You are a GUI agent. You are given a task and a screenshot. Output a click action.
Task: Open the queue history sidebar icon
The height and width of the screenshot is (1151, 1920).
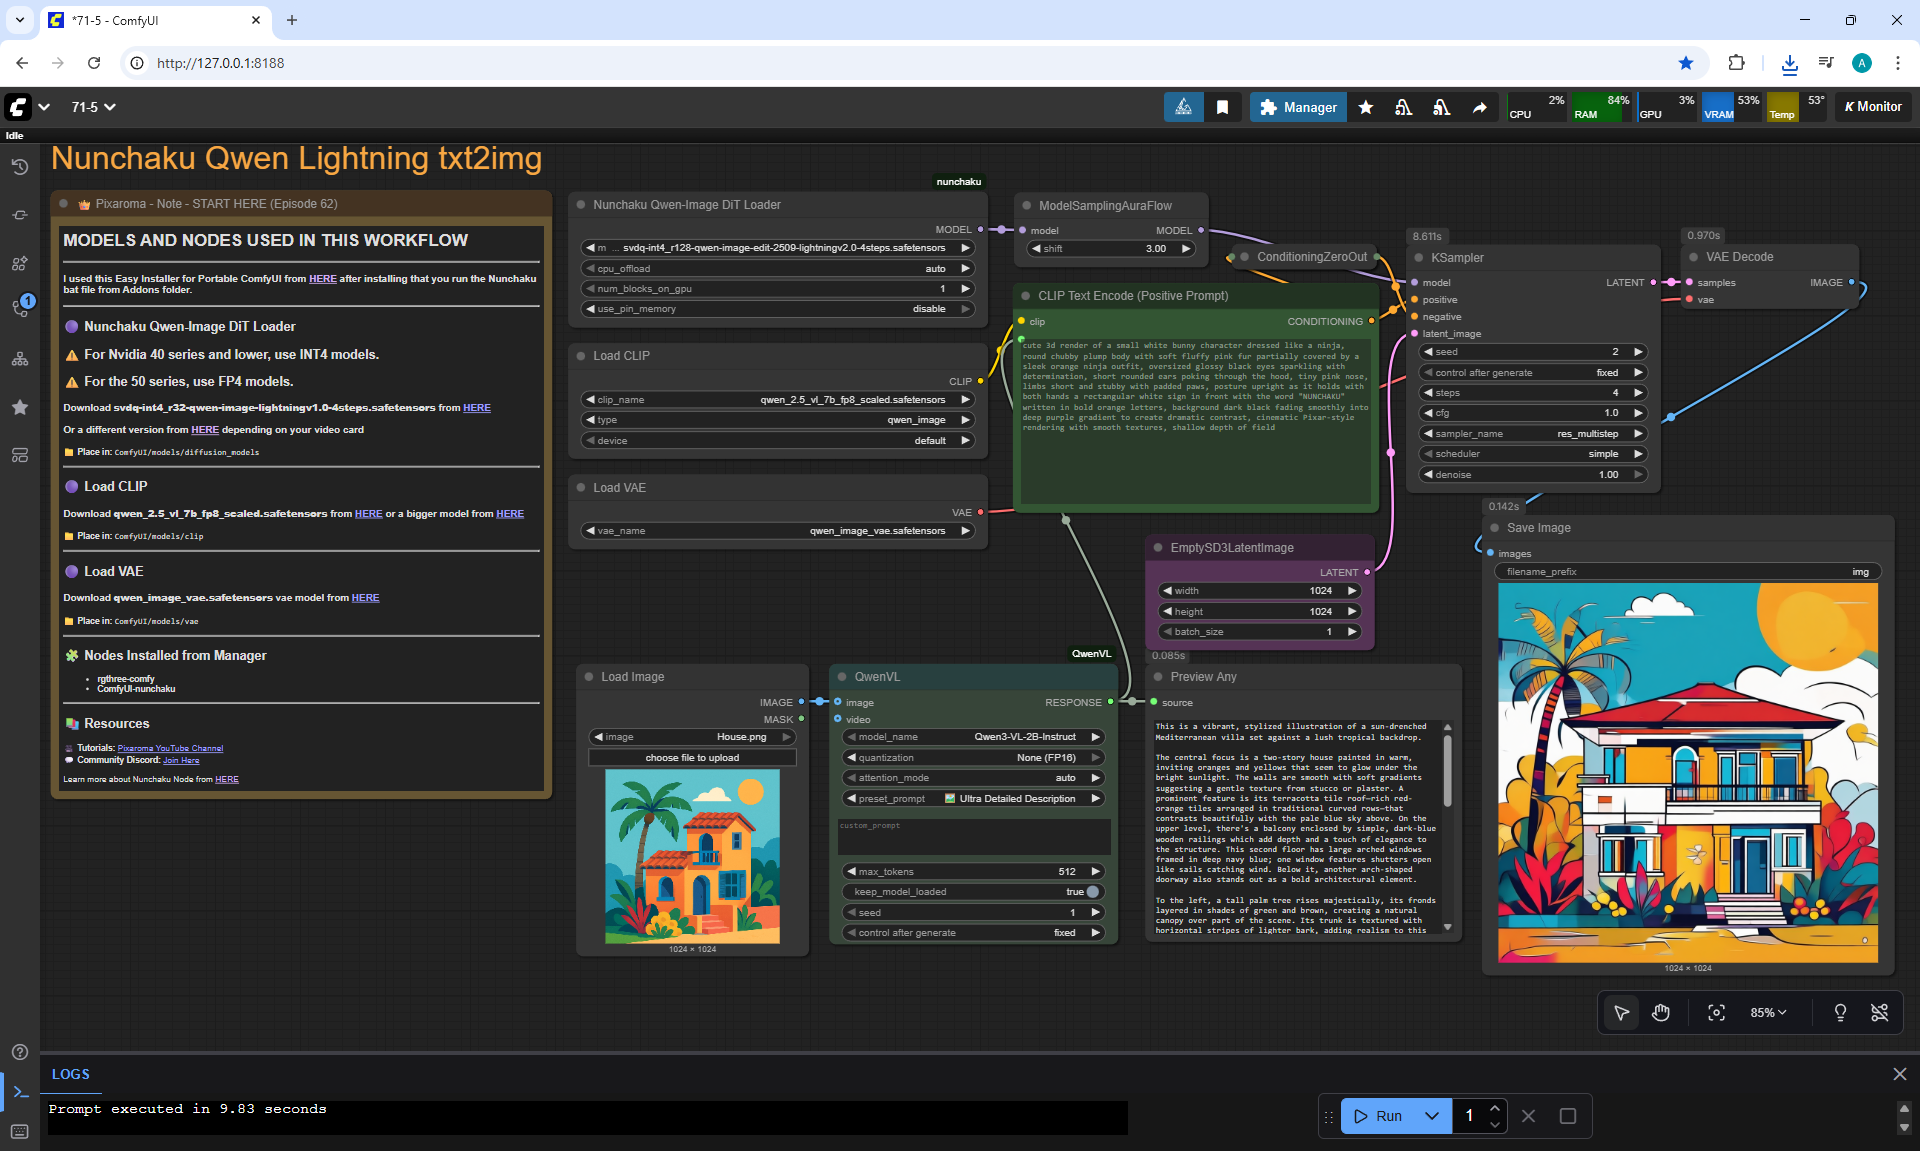[19, 167]
